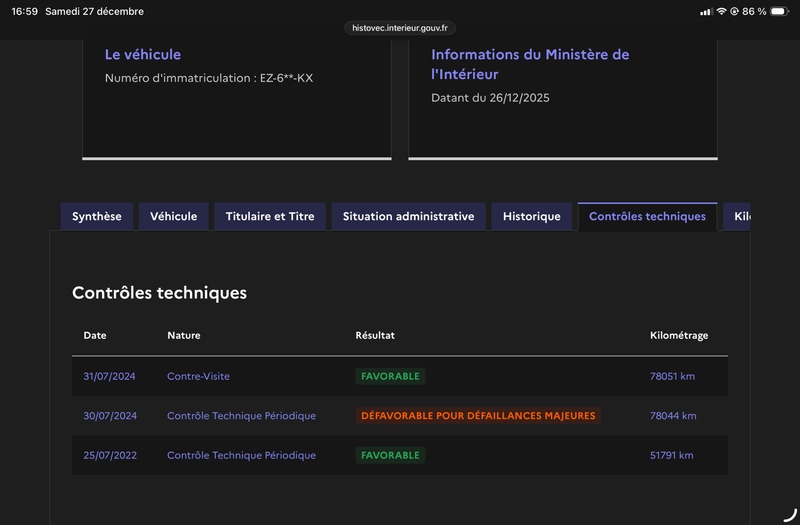Tap the battery icon in status bar
This screenshot has width=800, height=525.
point(779,12)
